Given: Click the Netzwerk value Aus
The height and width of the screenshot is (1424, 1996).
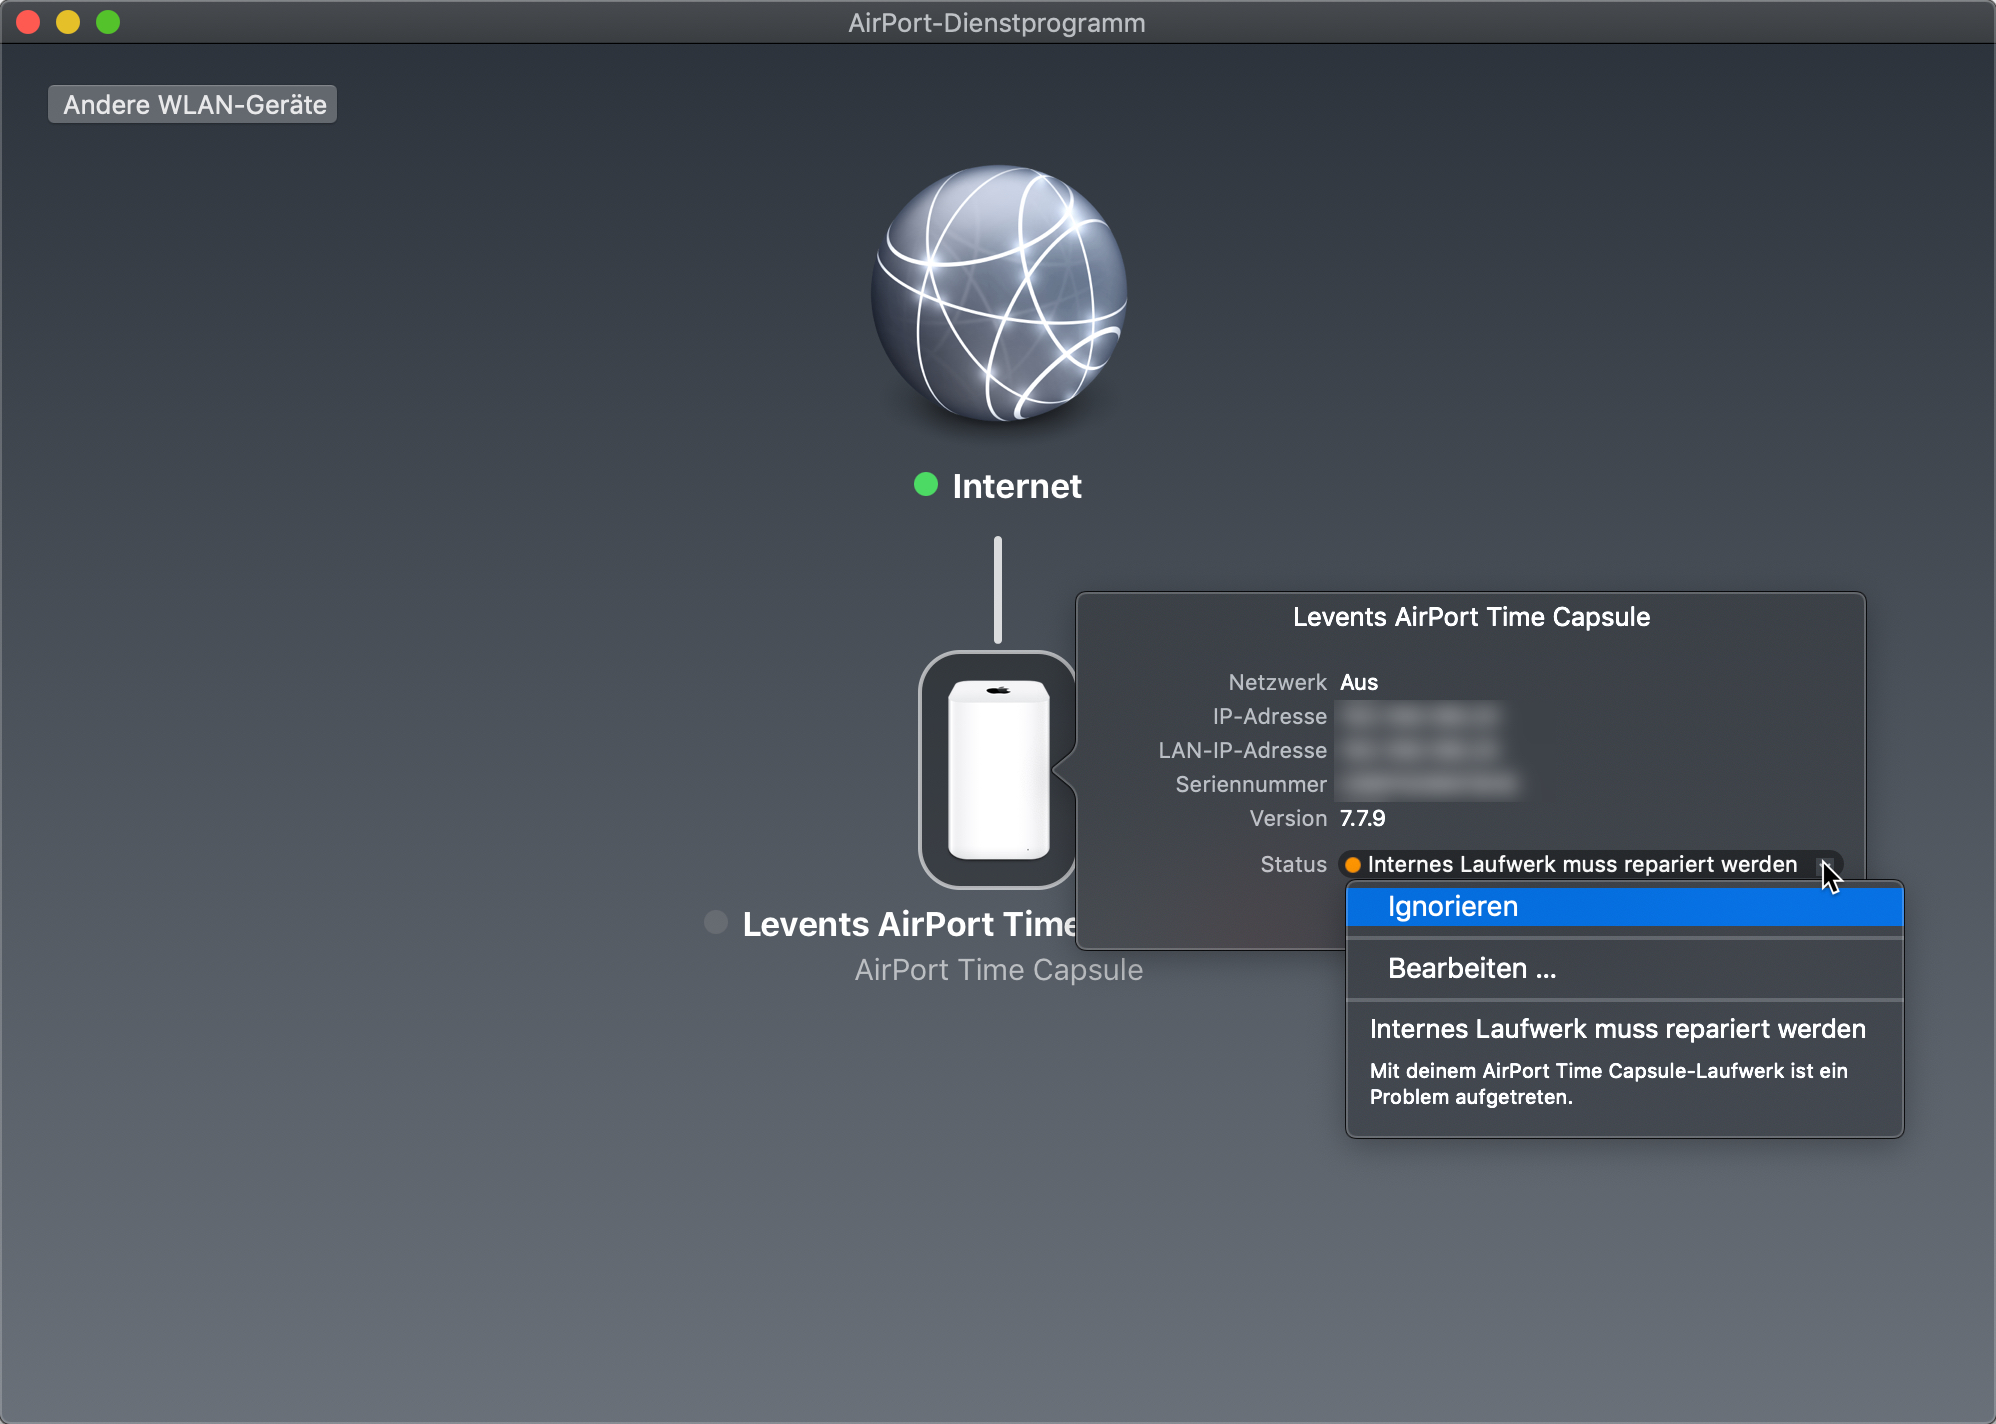Looking at the screenshot, I should coord(1359,682).
